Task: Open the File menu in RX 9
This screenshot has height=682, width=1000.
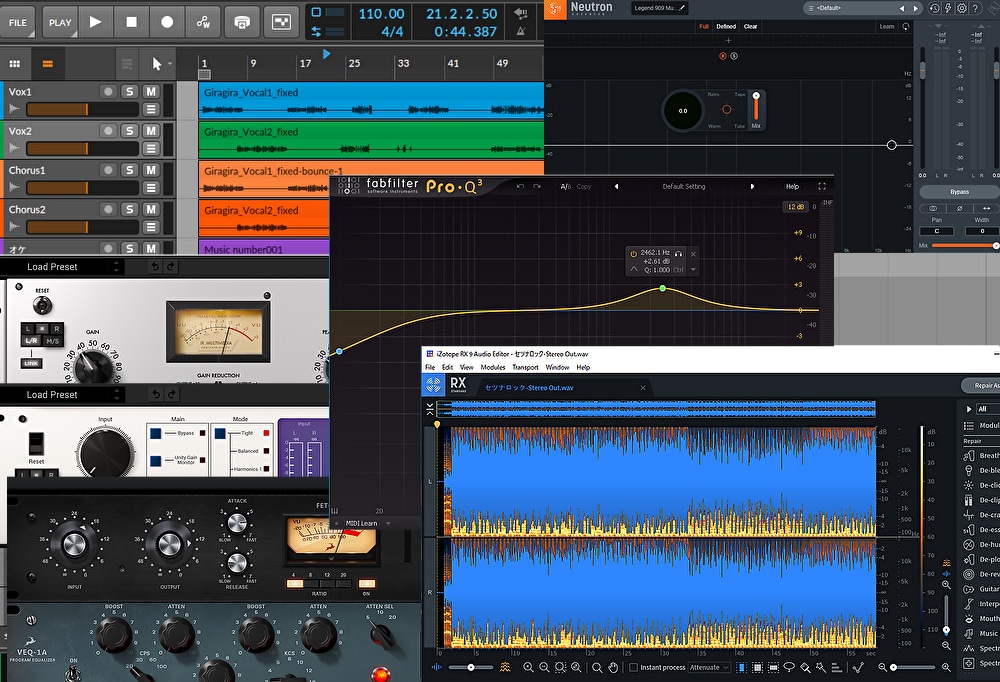Action: point(430,367)
